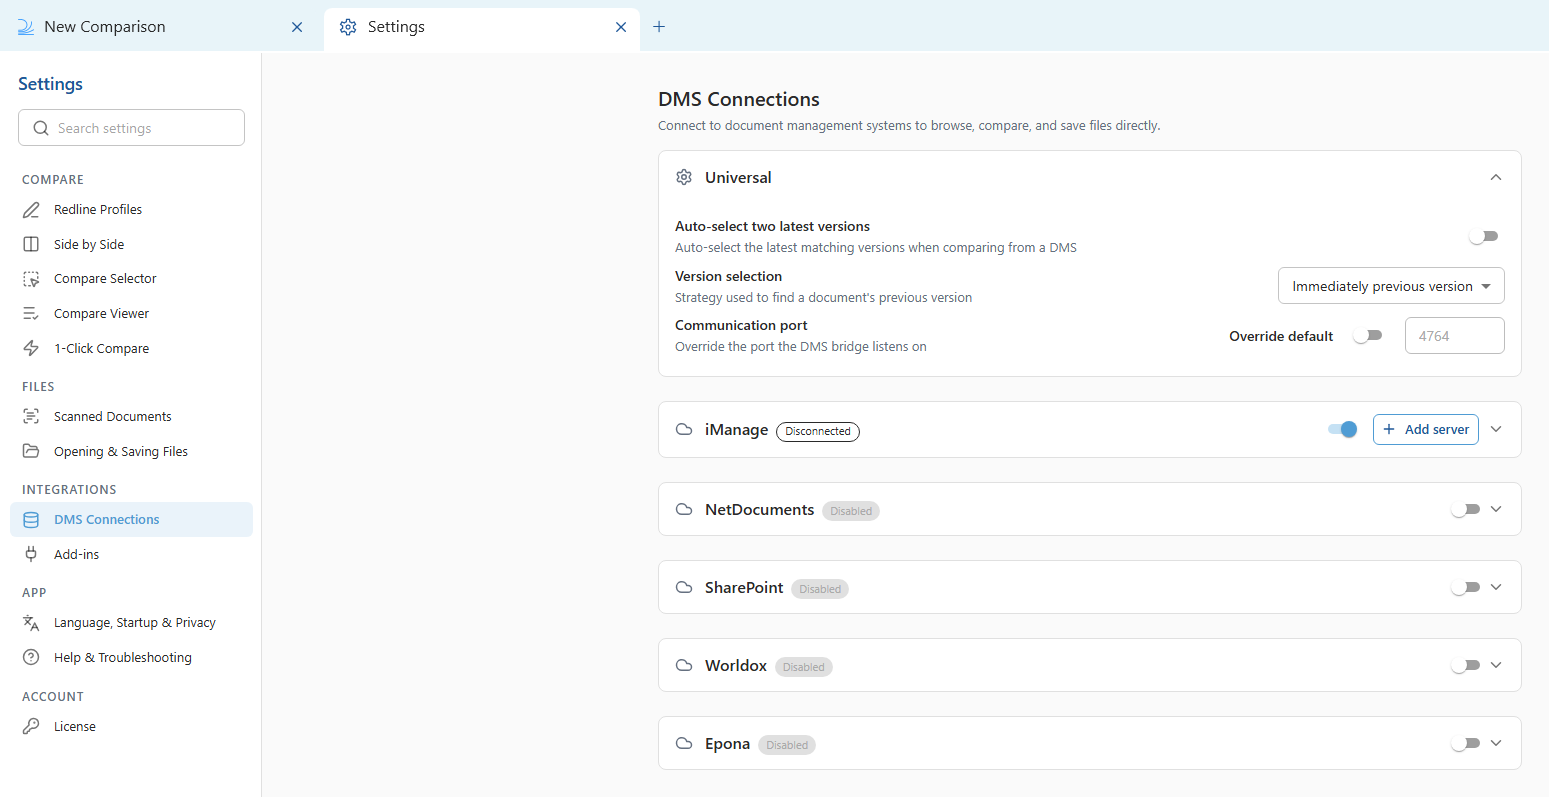Expand the Worldox section chevron

click(1496, 665)
